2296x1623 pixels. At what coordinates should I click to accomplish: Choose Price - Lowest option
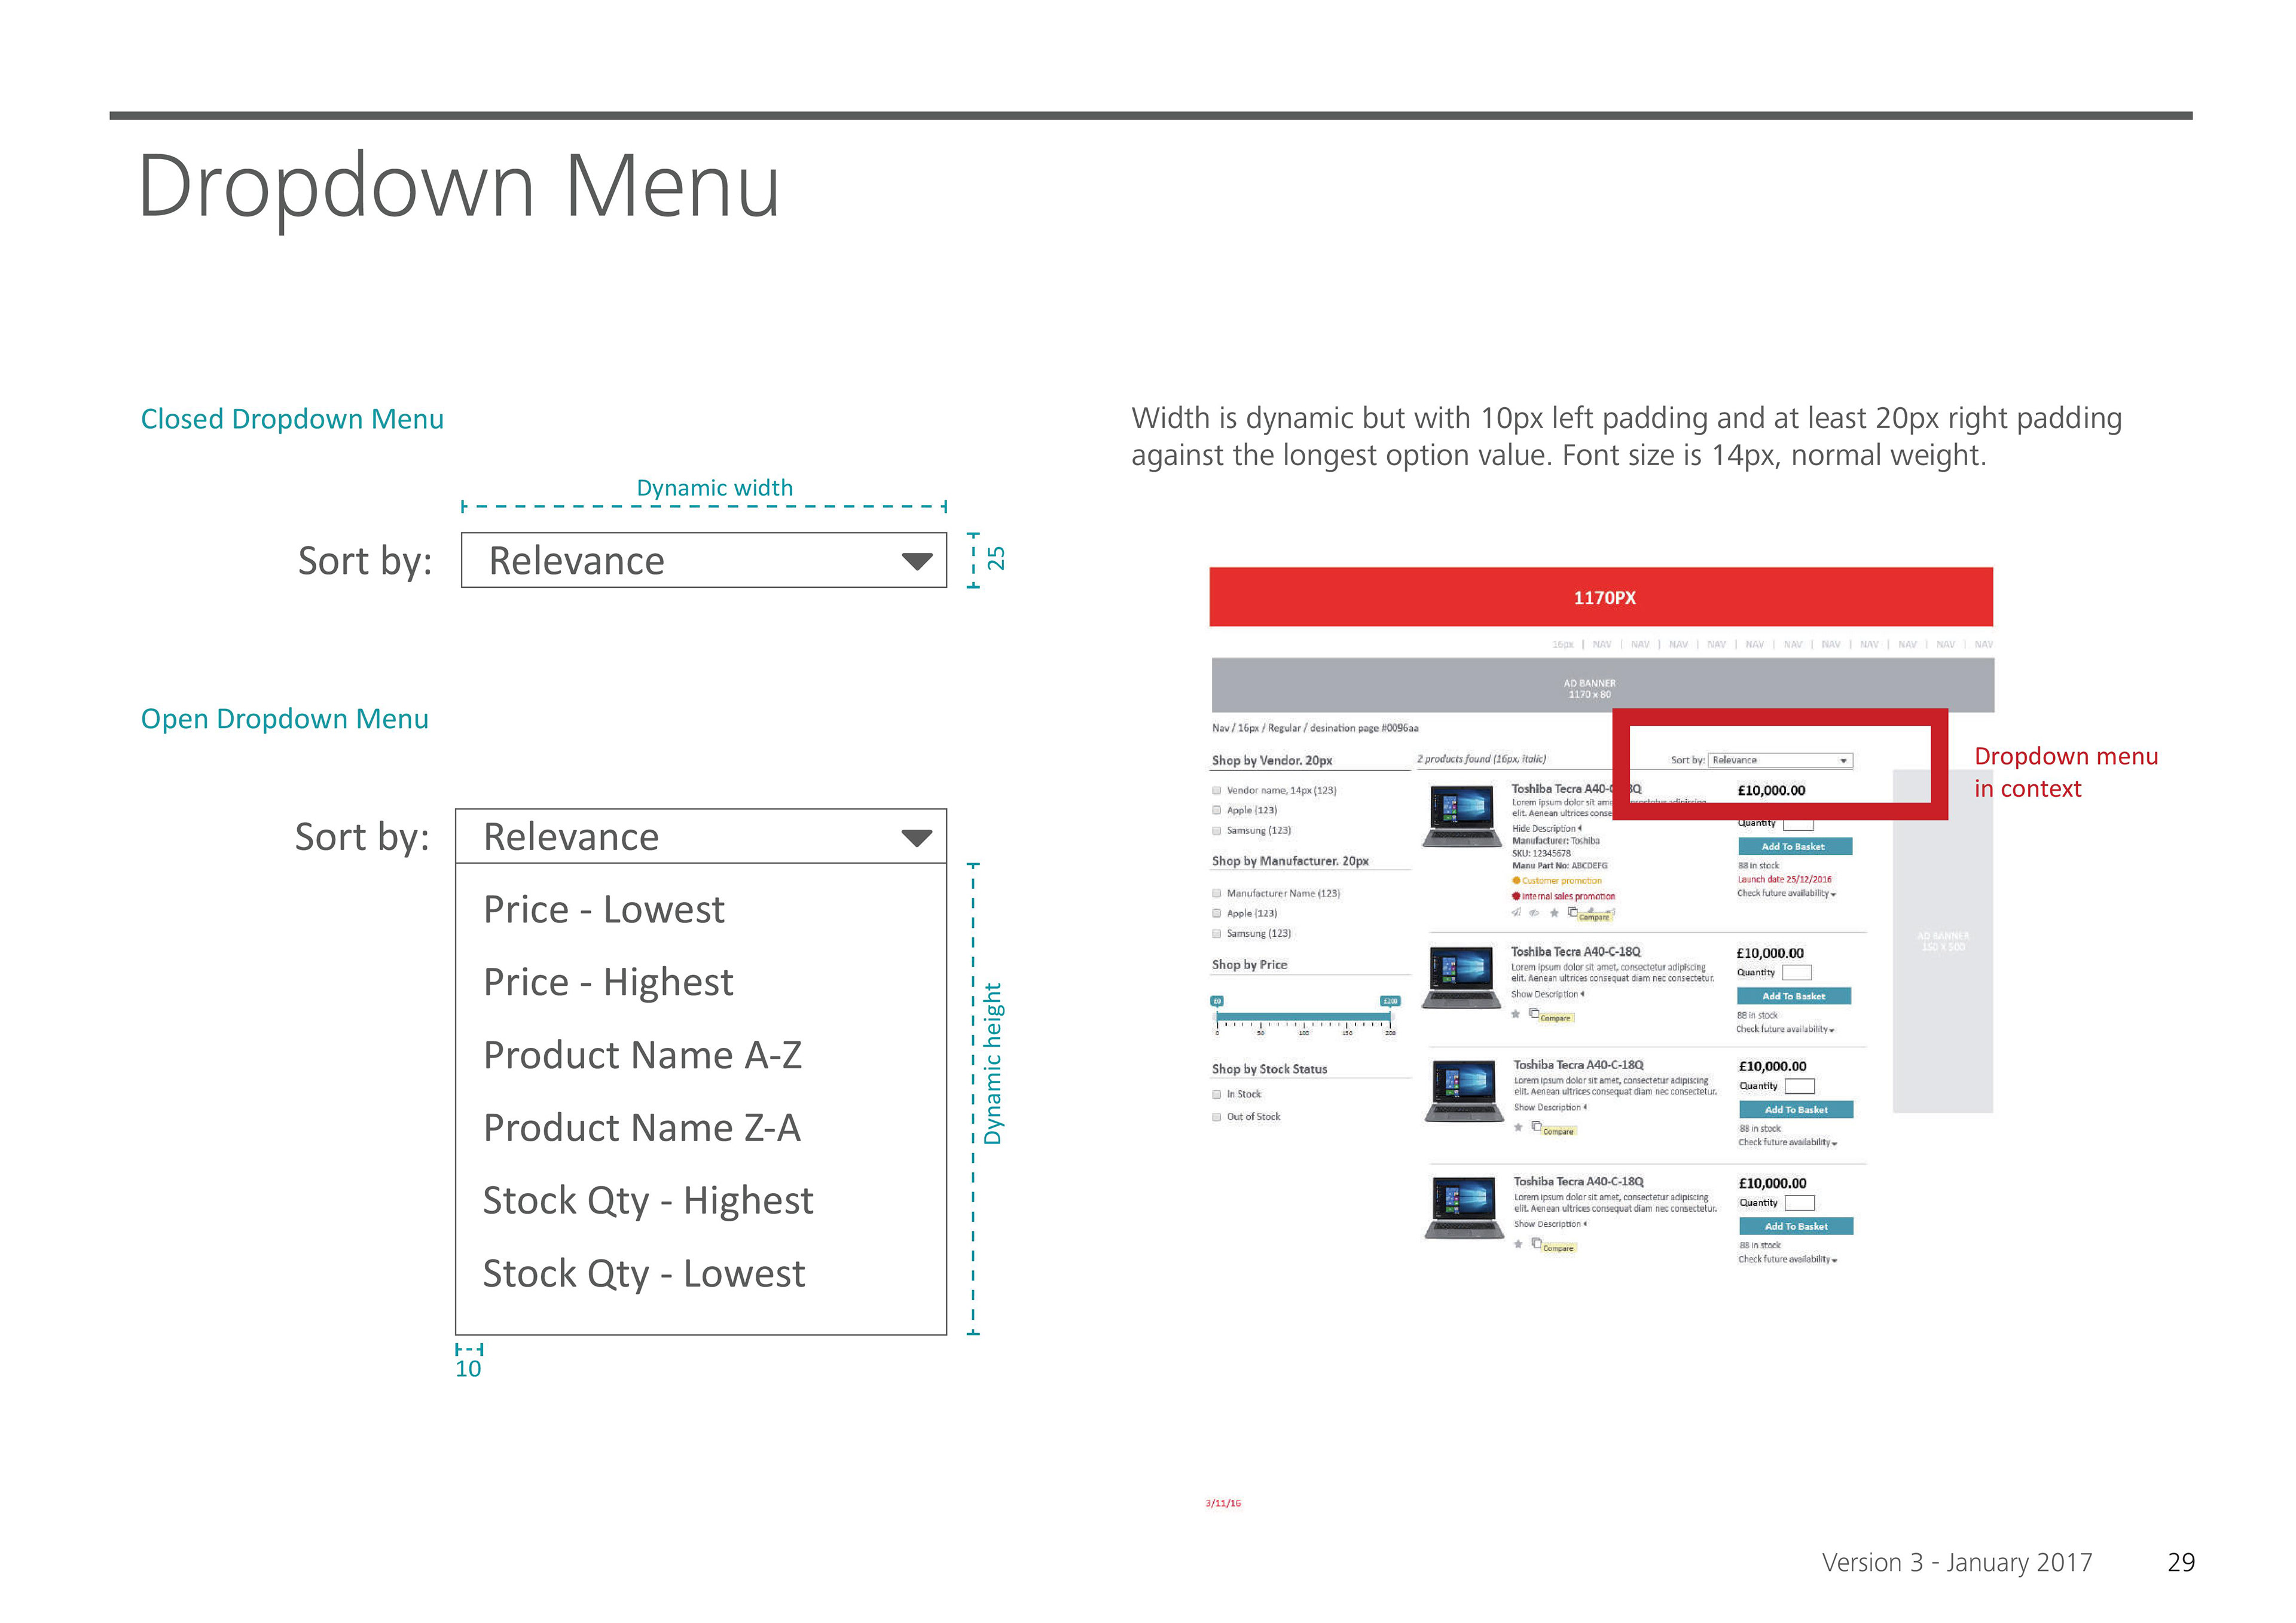(603, 909)
